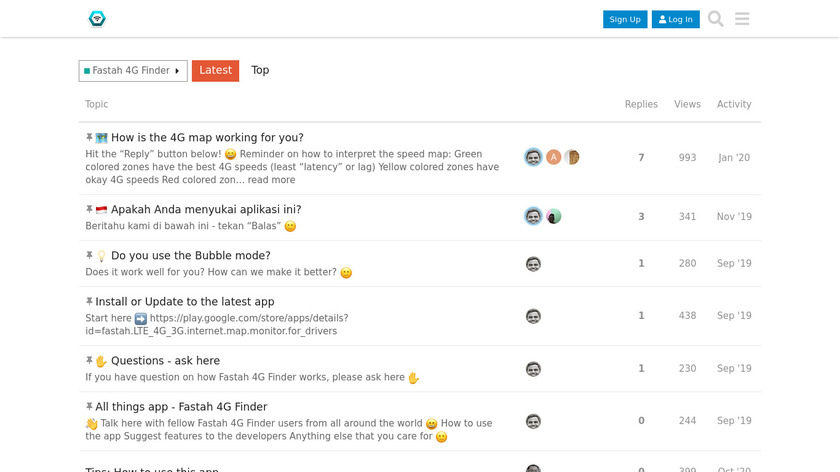Open topic All things app - Fastah 4G Finder
This screenshot has width=840, height=472.
point(181,407)
